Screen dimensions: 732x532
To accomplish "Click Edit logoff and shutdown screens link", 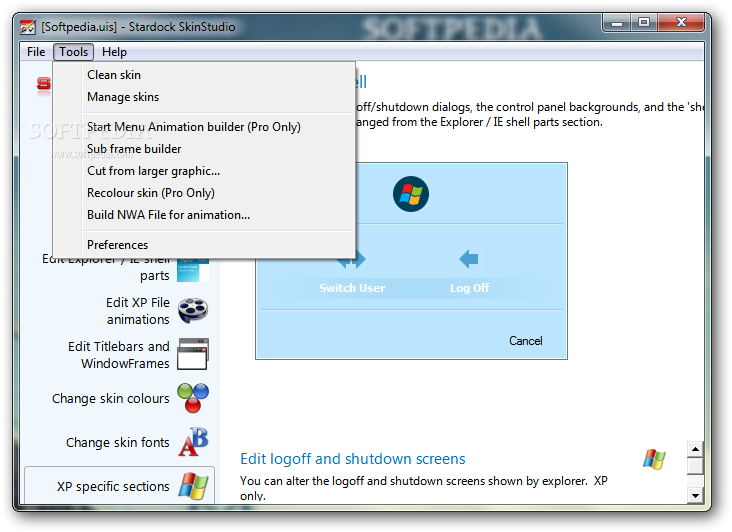I will click(x=352, y=459).
